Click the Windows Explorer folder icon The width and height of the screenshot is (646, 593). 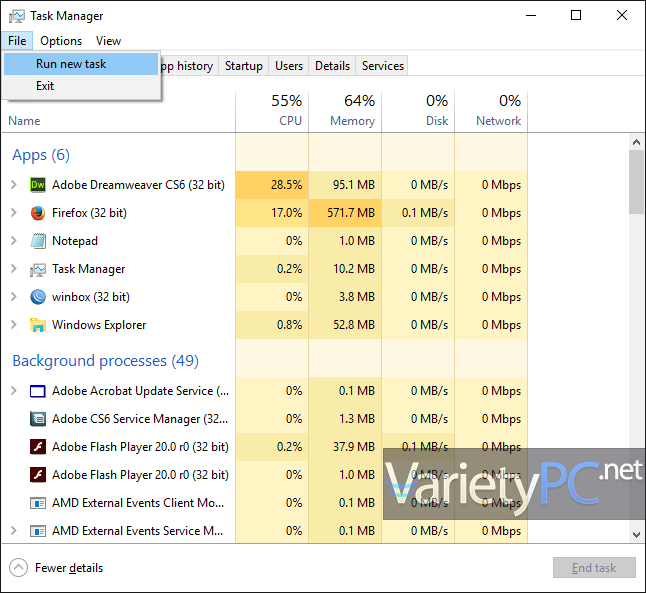click(x=38, y=325)
